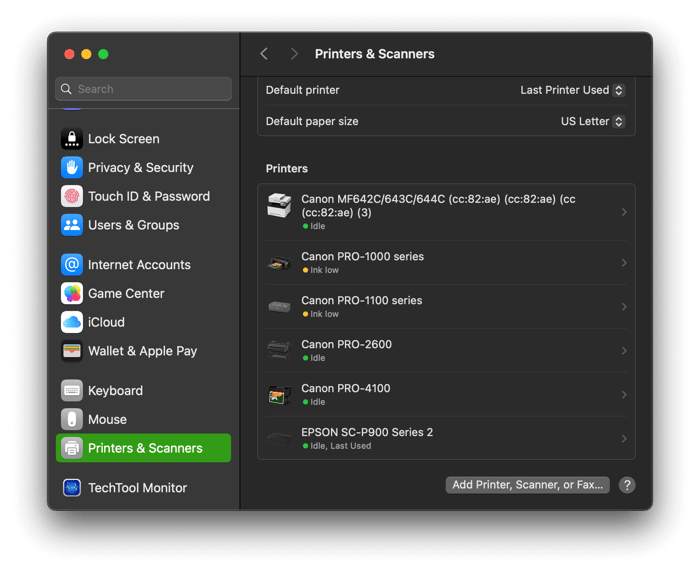Select the Canon PRO-4100 printer icon
The height and width of the screenshot is (573, 700).
(x=279, y=395)
